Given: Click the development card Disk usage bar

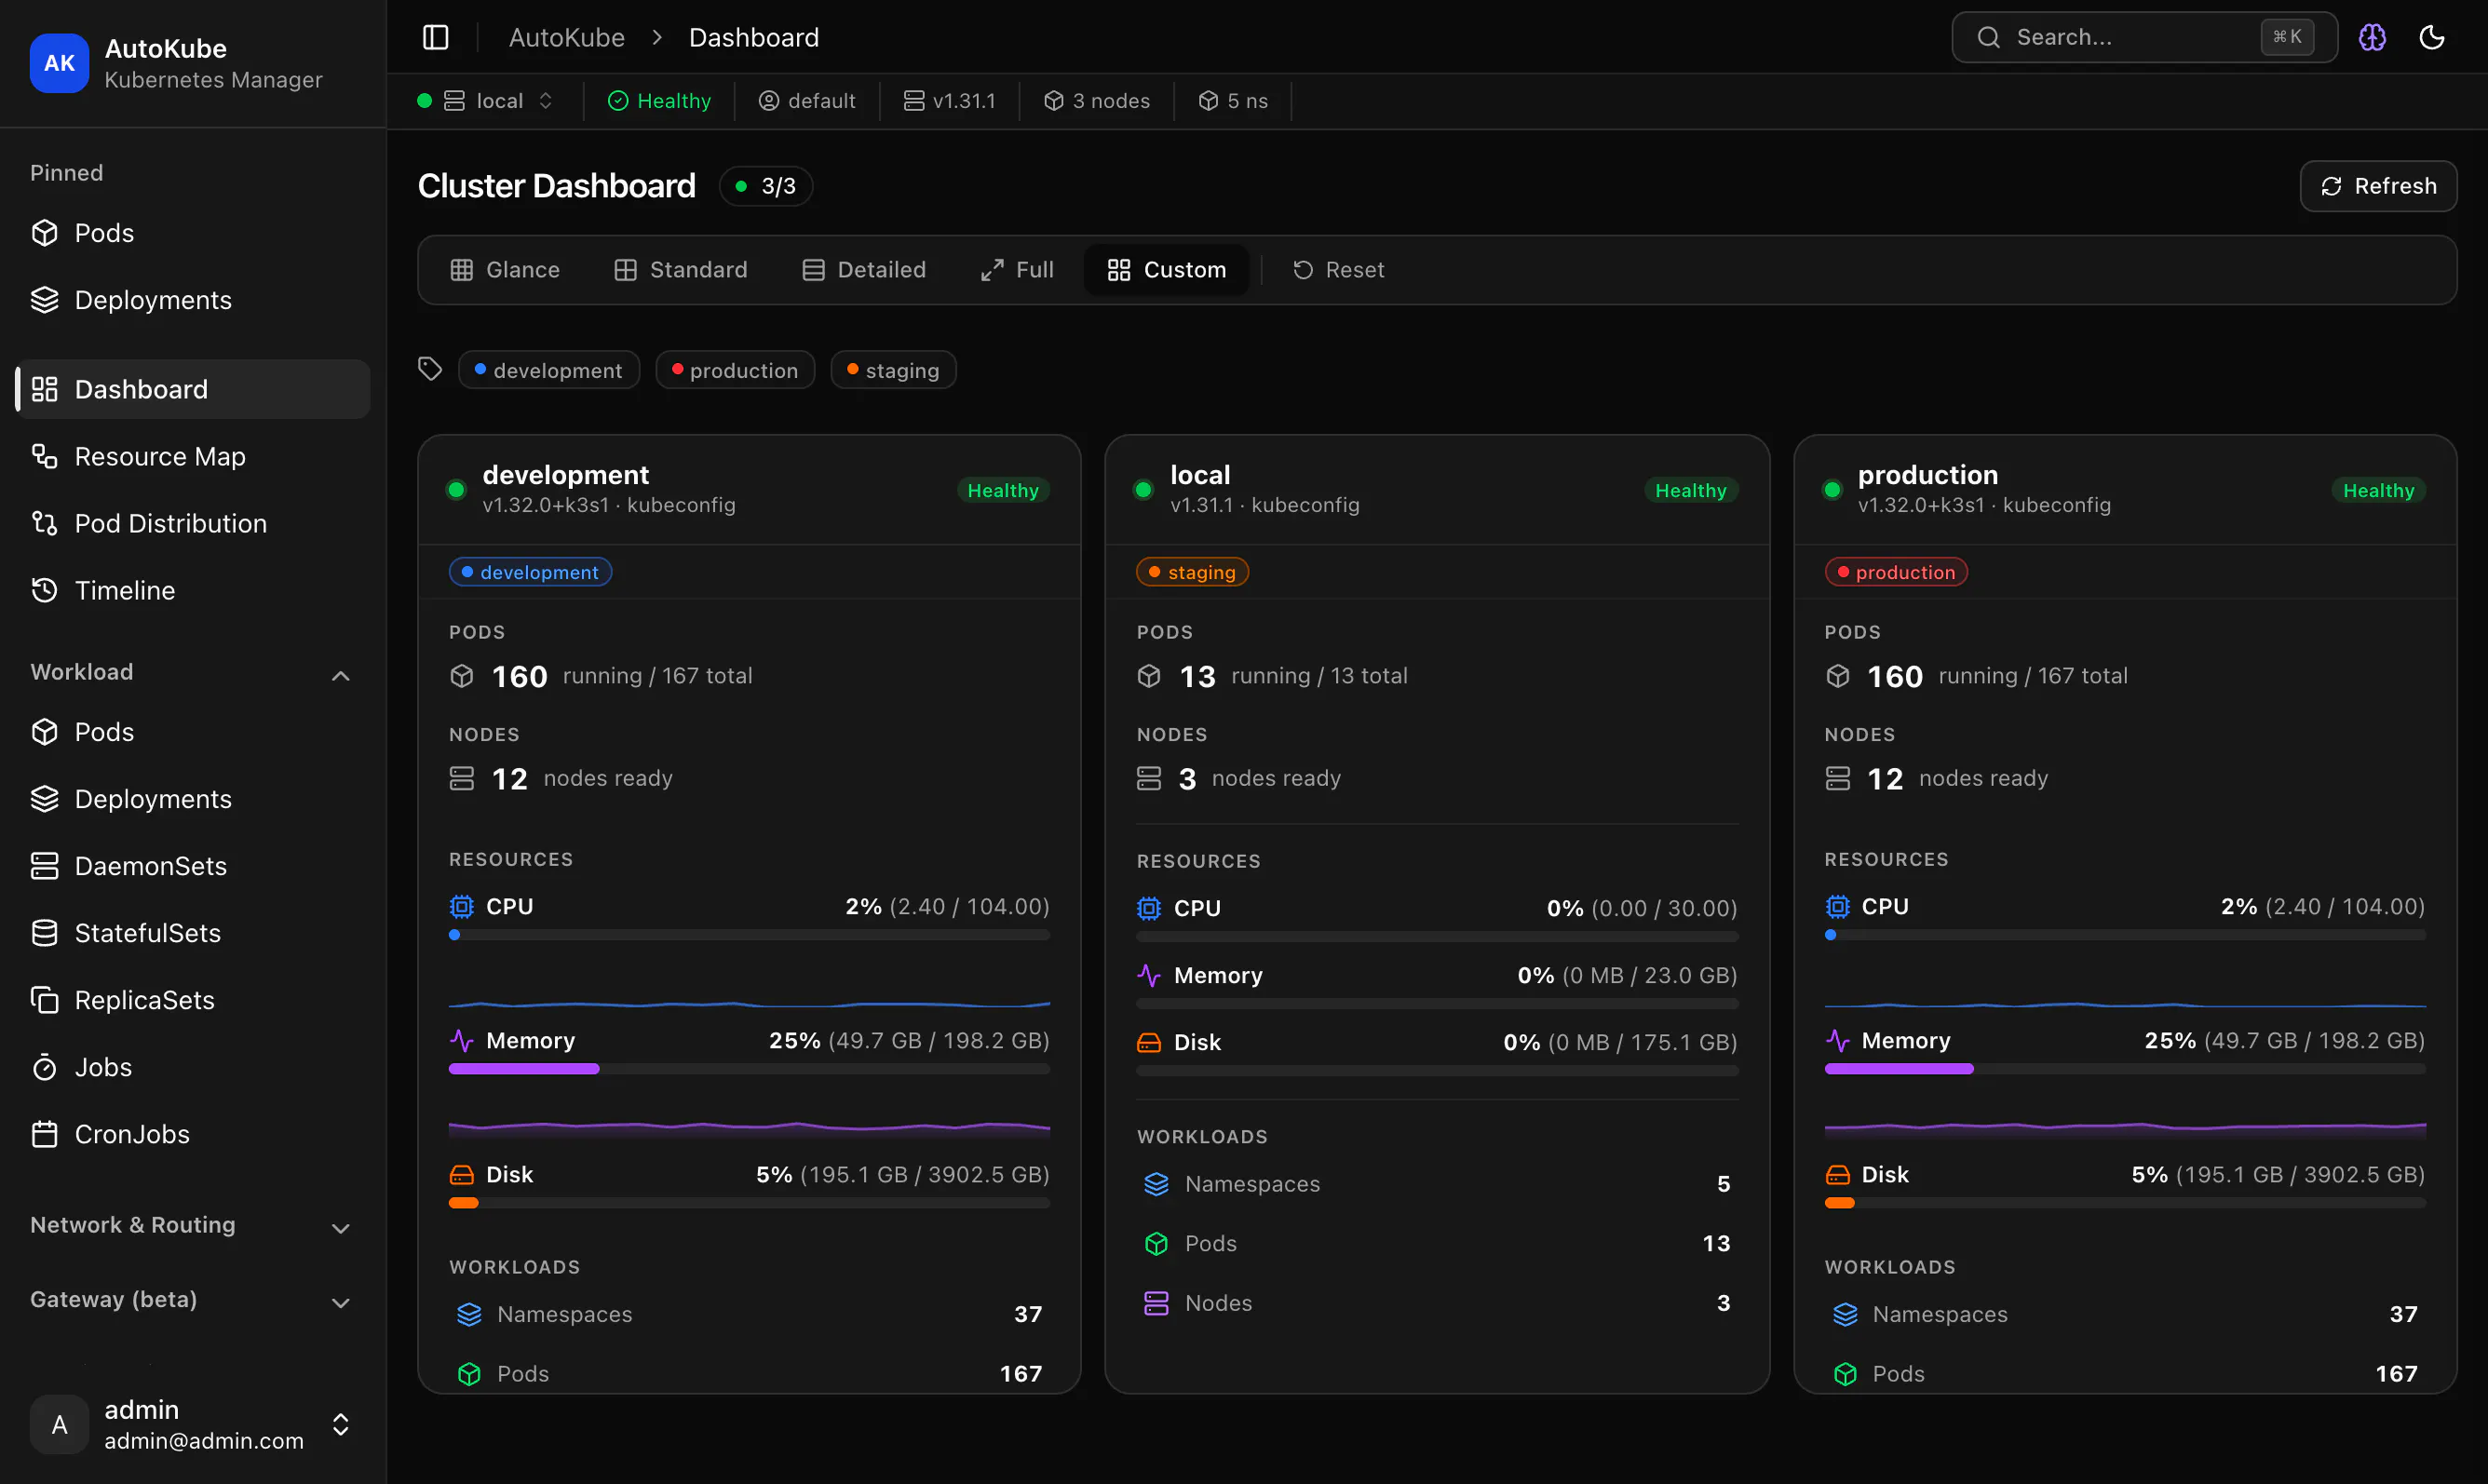Looking at the screenshot, I should pos(749,1203).
